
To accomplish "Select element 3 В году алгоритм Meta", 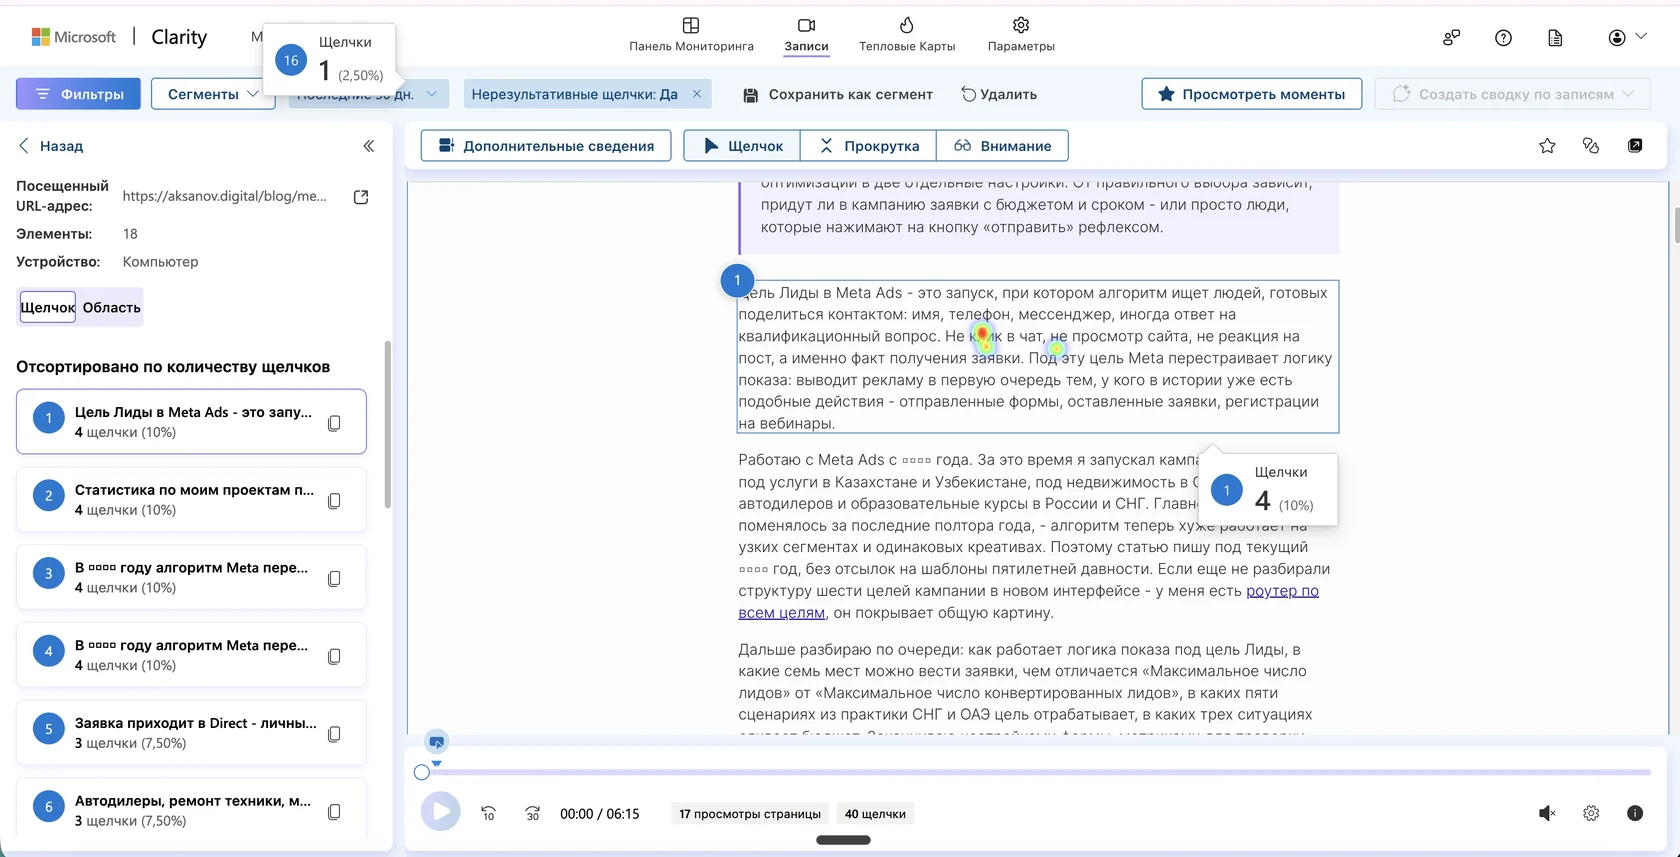I will (191, 577).
